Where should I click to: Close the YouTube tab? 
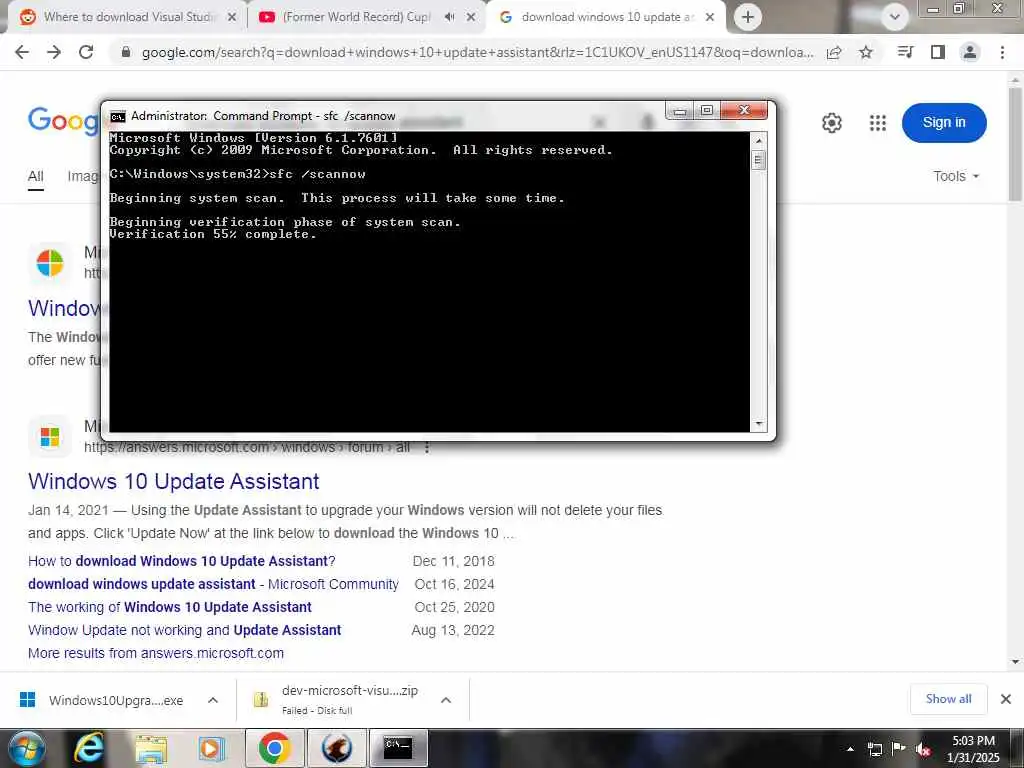pyautogui.click(x=471, y=17)
